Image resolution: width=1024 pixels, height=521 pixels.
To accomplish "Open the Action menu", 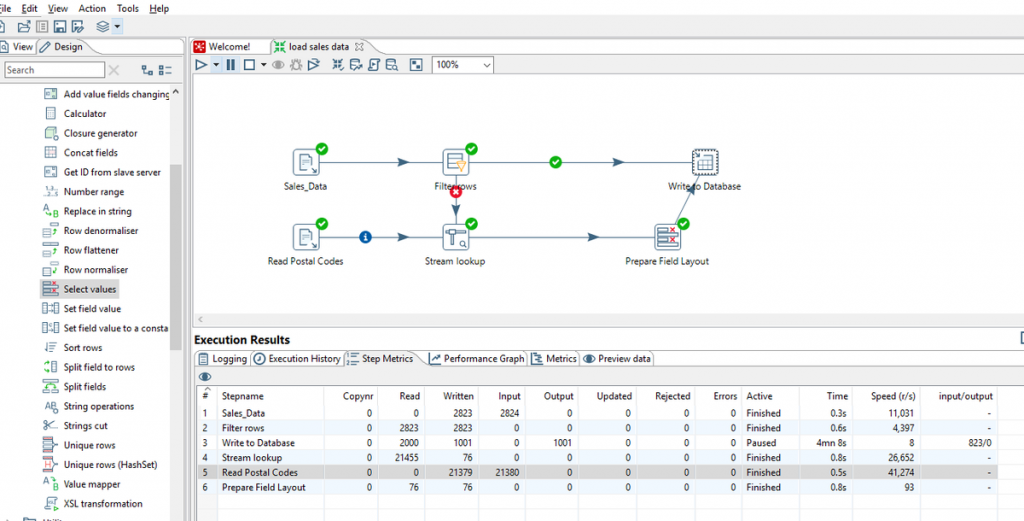I will 92,8.
